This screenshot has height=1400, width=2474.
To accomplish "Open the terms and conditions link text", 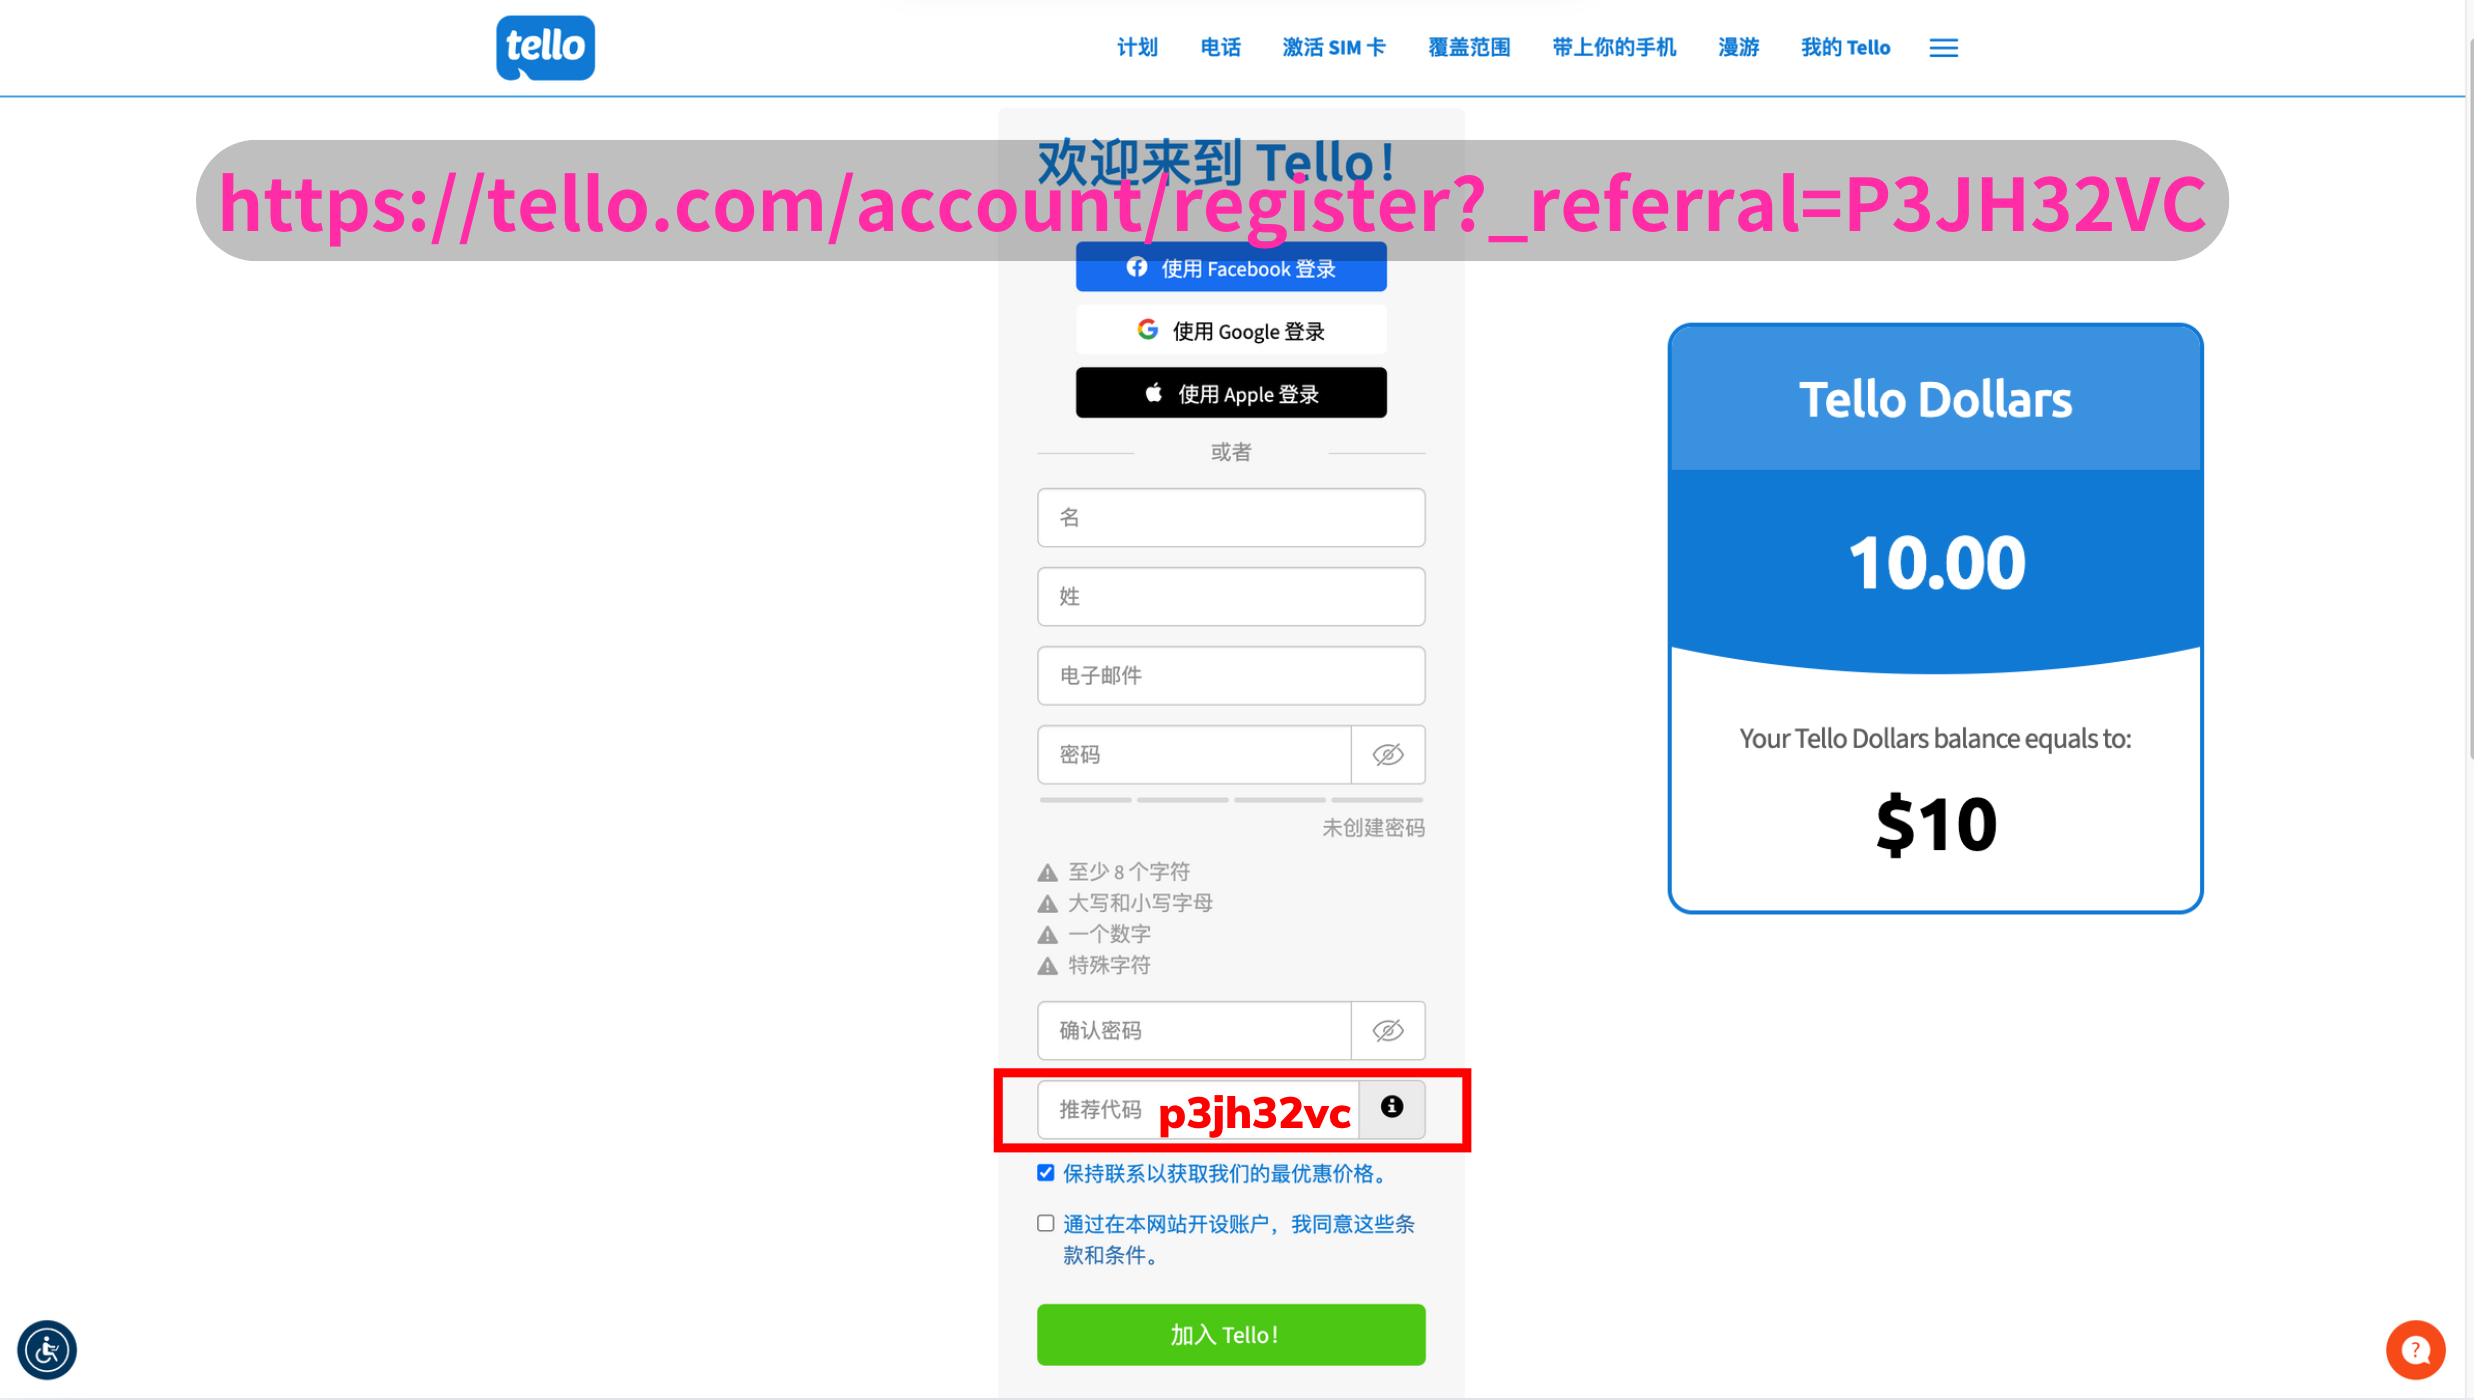I will 1239,1240.
